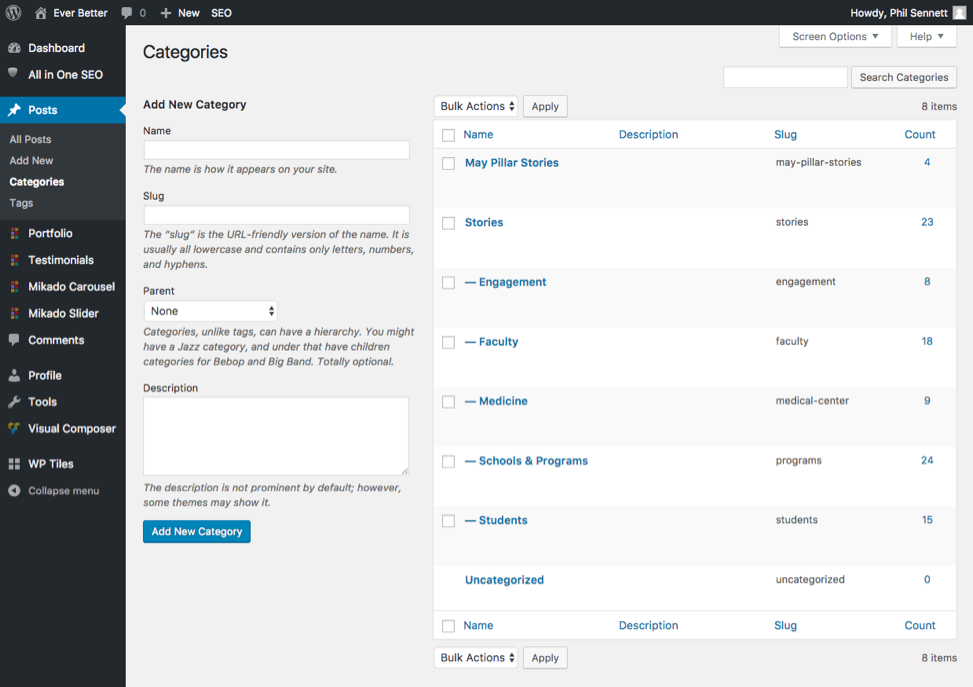Toggle select-all checkbox in table header
Screen dimensions: 973x687
pyautogui.click(x=449, y=135)
